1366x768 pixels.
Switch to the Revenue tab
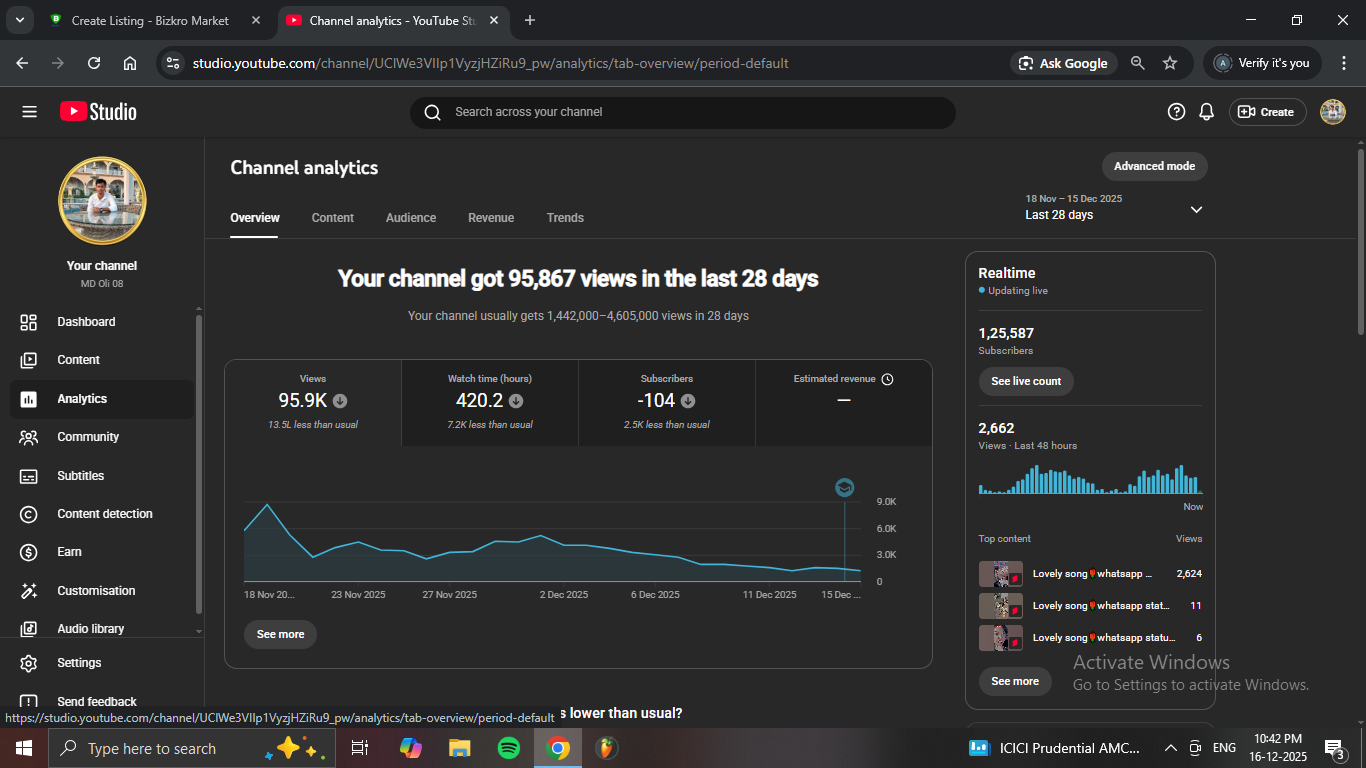491,218
